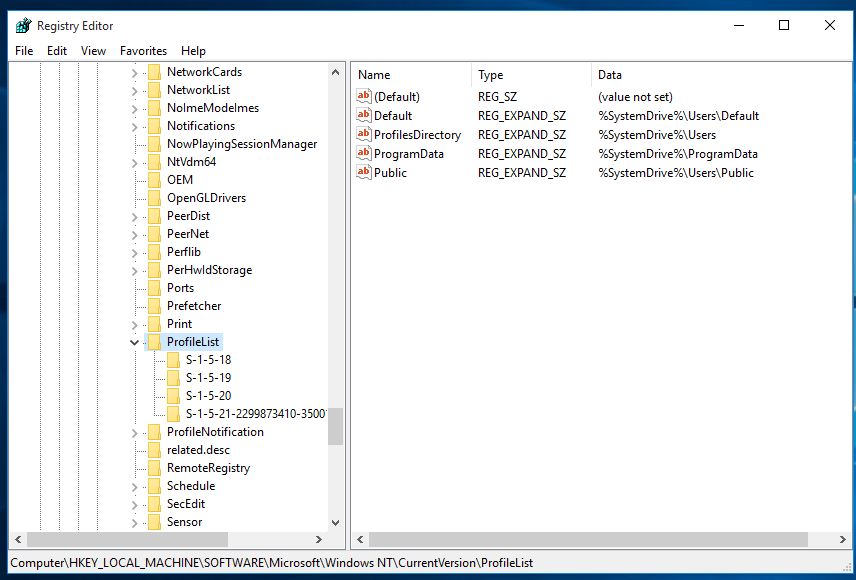Click the NowPlayingSessionManager folder icon
The image size is (856, 580).
pos(154,144)
